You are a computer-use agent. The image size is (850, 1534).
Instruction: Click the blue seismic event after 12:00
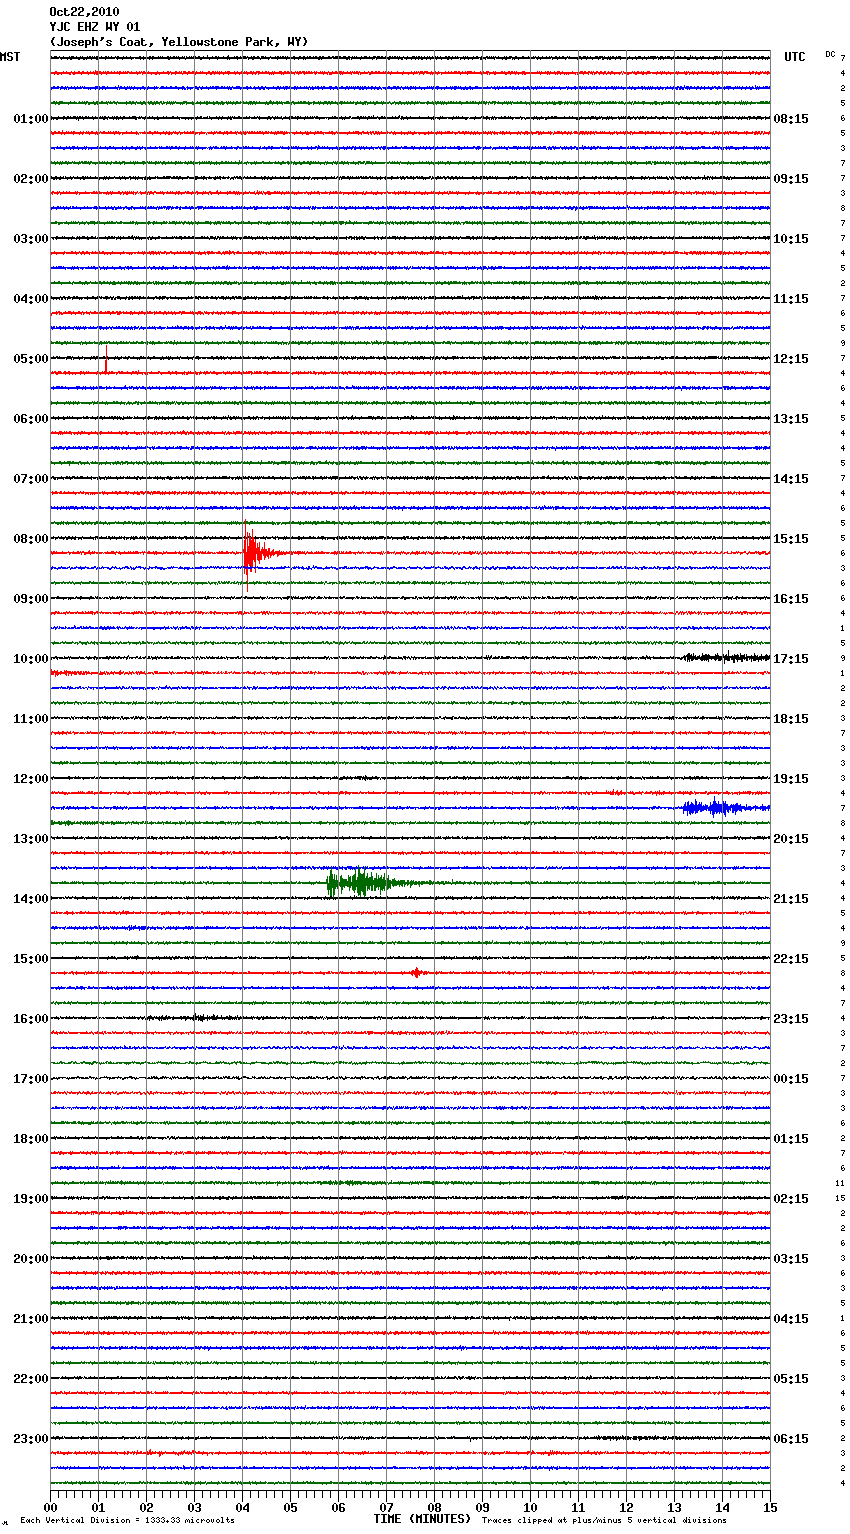point(726,807)
